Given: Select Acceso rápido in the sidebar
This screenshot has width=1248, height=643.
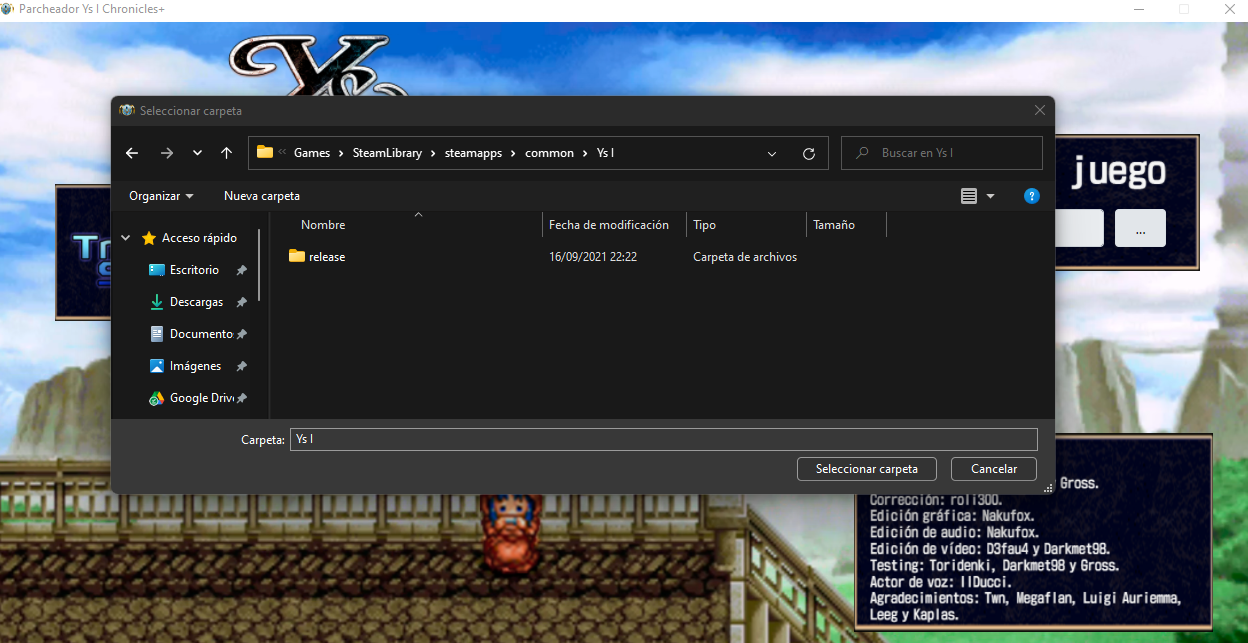Looking at the screenshot, I should [x=199, y=238].
